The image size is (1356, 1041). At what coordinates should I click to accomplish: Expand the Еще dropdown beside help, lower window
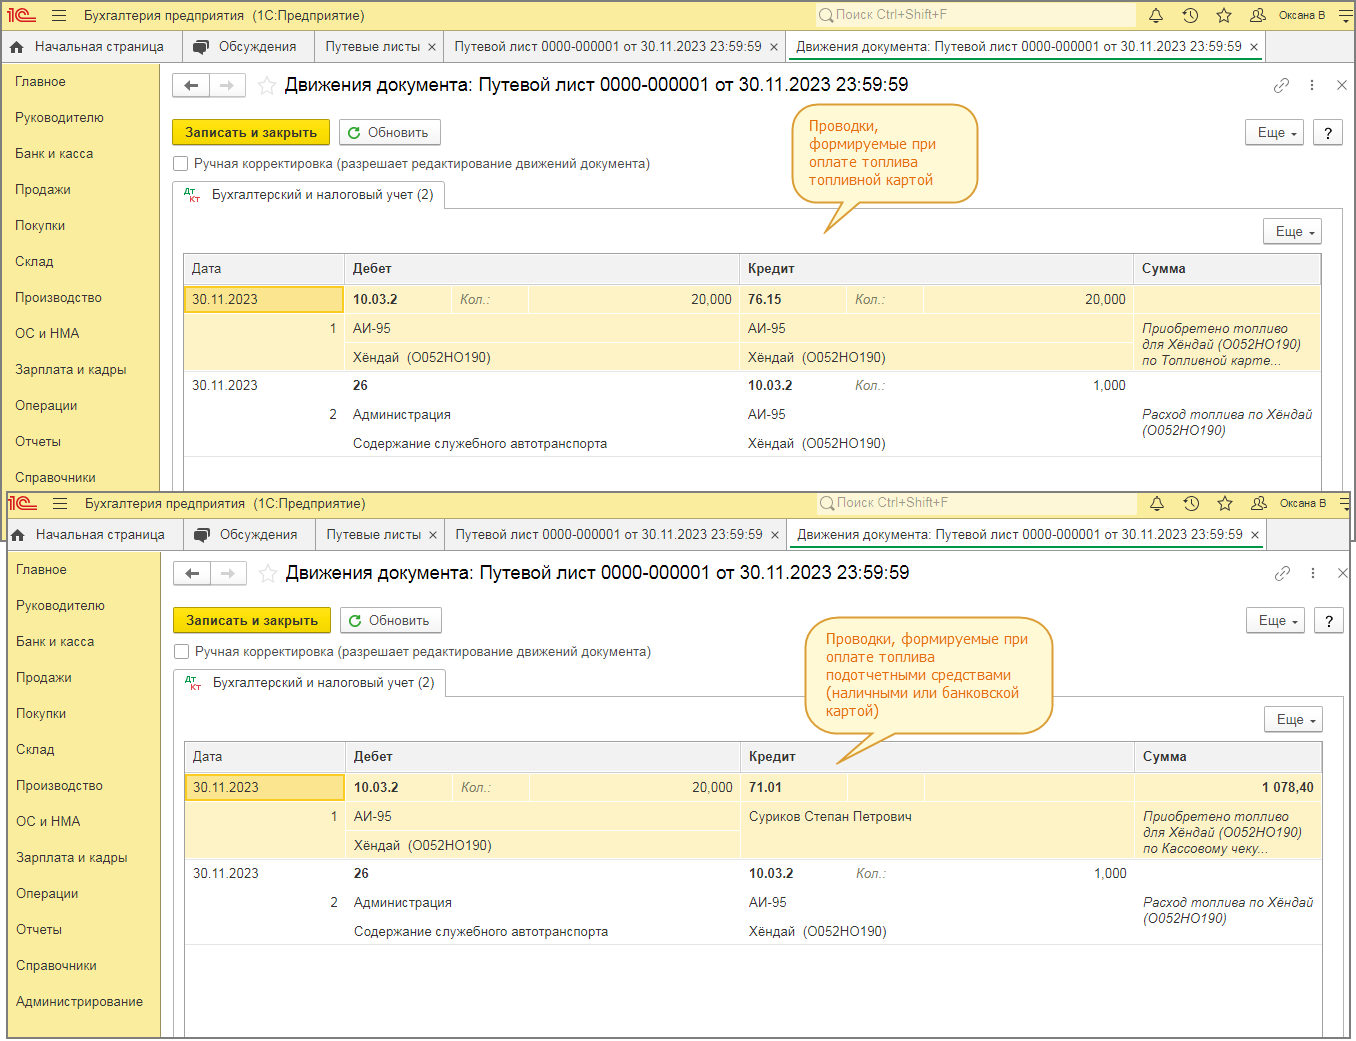click(1276, 620)
